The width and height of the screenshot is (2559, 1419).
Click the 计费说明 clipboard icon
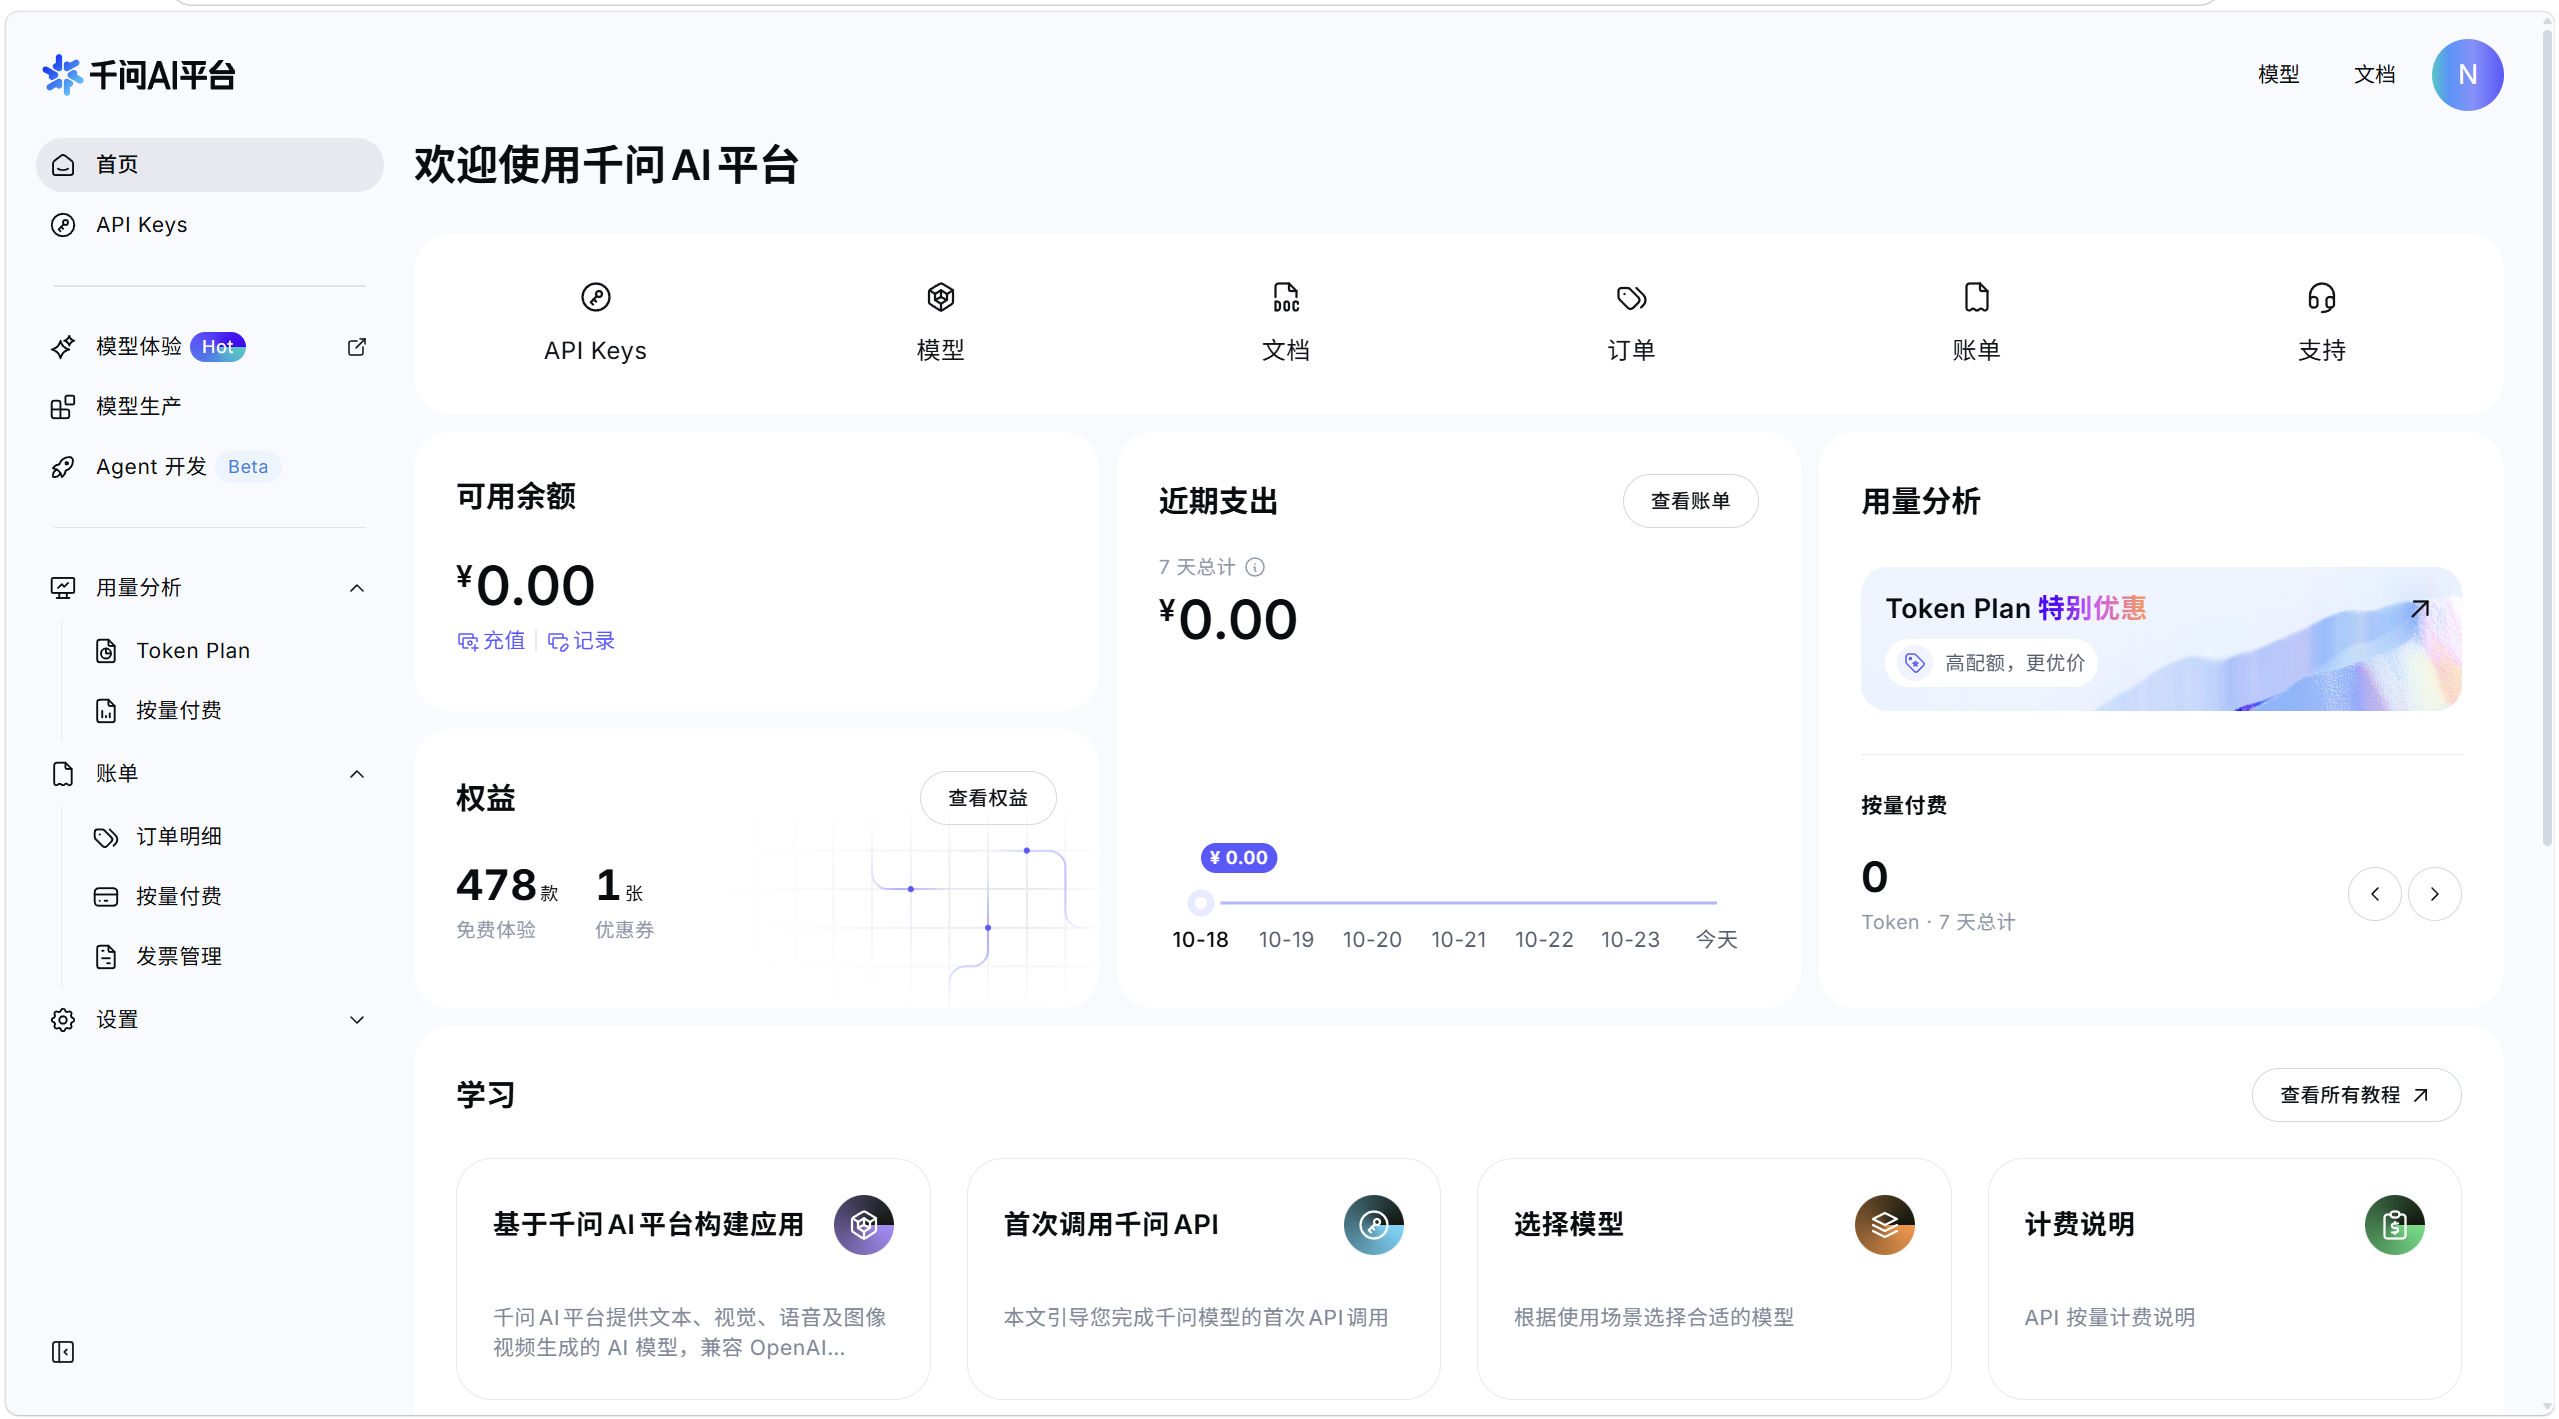2394,1224
